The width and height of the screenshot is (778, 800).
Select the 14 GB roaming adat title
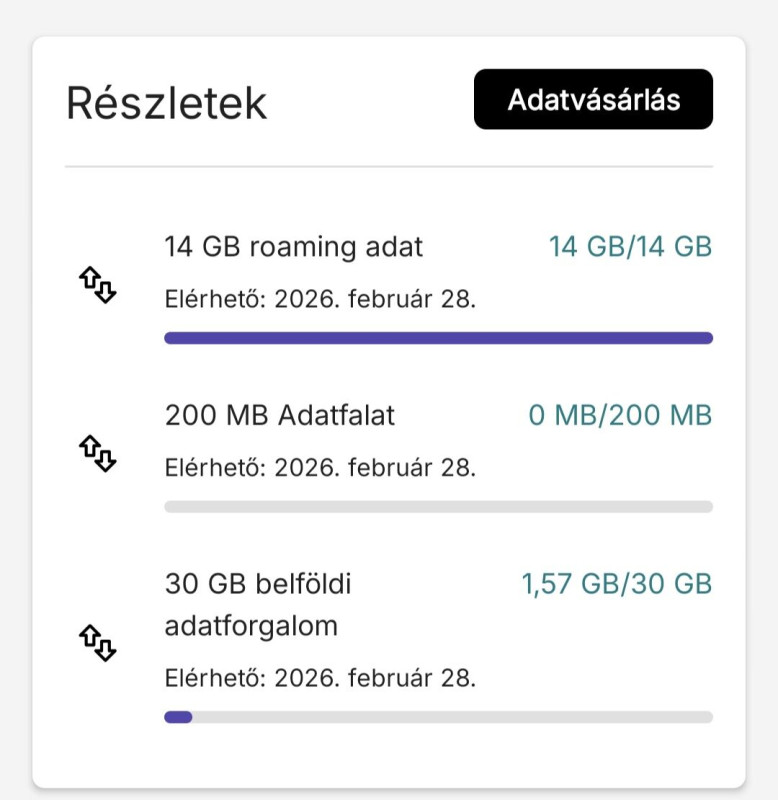(x=293, y=247)
